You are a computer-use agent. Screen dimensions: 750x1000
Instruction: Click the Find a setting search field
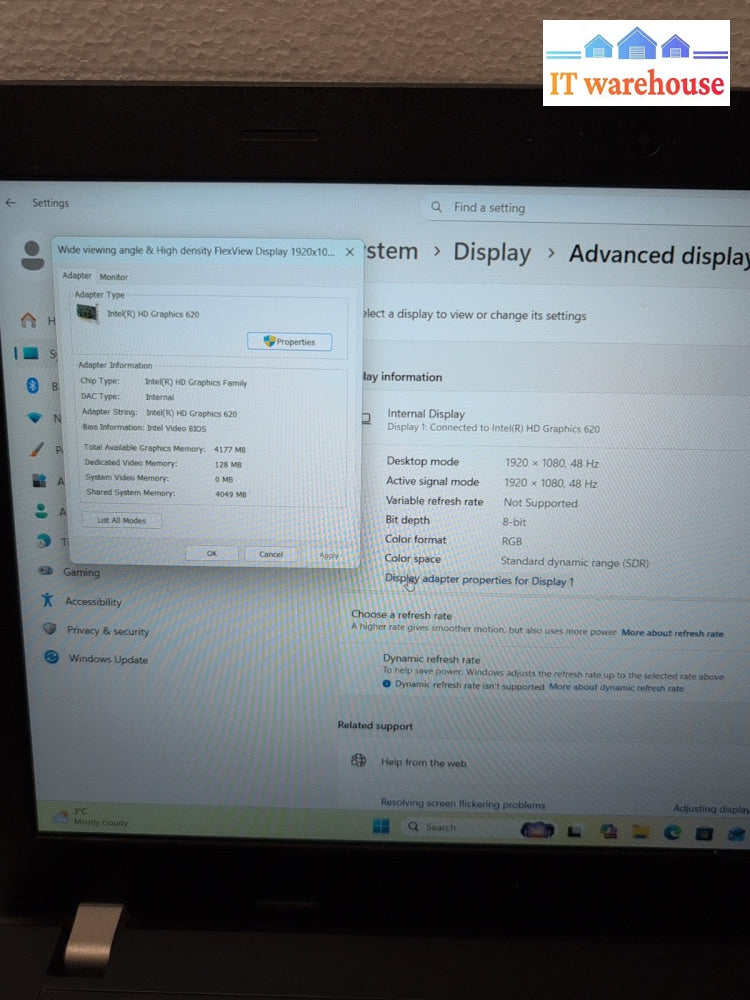pyautogui.click(x=587, y=208)
